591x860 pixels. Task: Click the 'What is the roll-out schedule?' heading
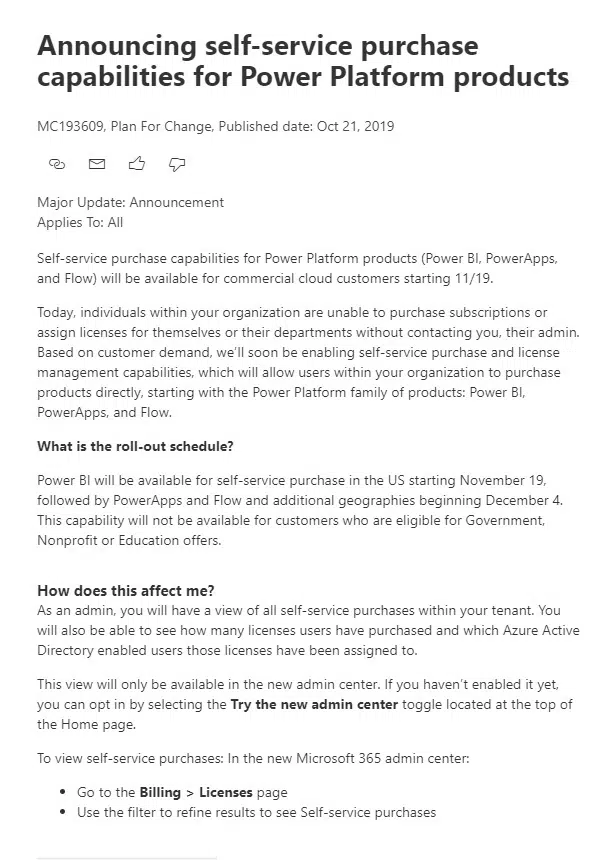click(135, 446)
